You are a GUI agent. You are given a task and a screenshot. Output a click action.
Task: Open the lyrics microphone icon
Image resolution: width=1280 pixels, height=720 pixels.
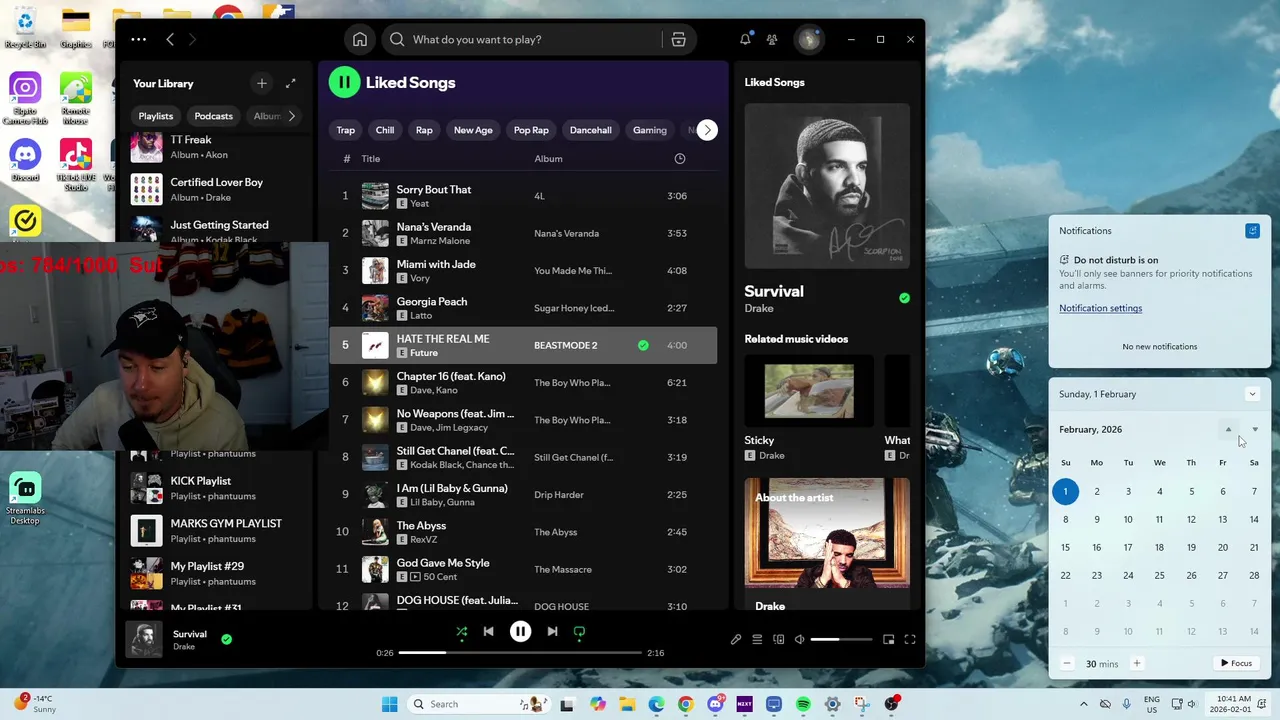(736, 640)
